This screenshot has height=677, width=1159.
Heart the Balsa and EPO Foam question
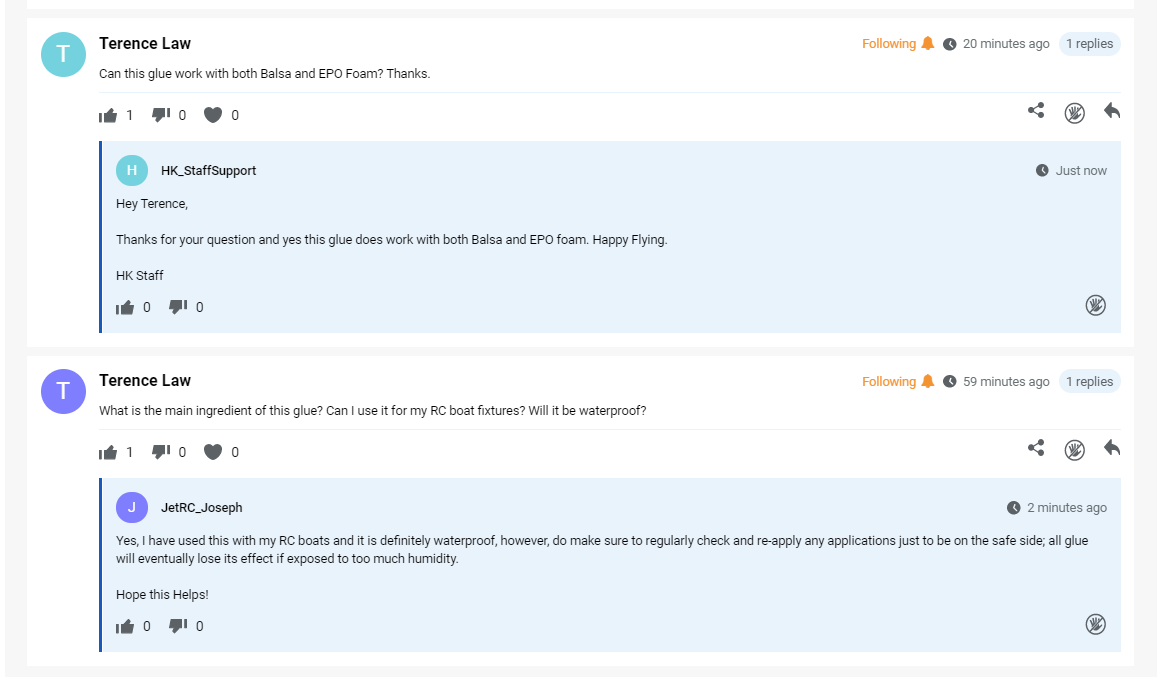point(213,115)
